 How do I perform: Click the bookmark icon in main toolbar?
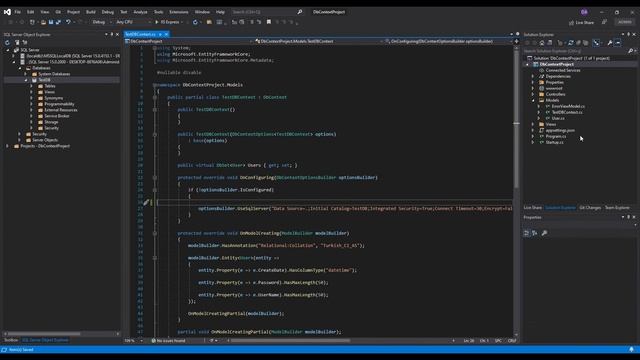[x=269, y=22]
